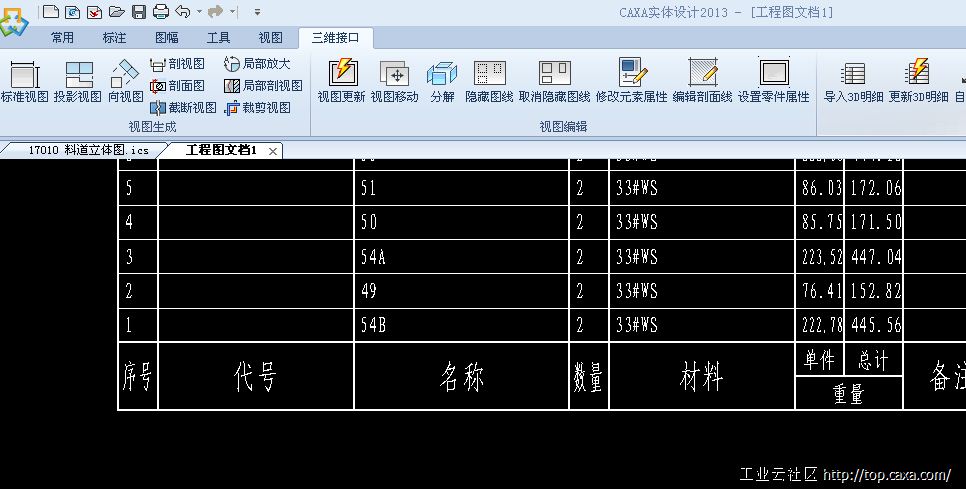Open the customize quick access toolbar dropdown
966x489 pixels.
click(257, 11)
